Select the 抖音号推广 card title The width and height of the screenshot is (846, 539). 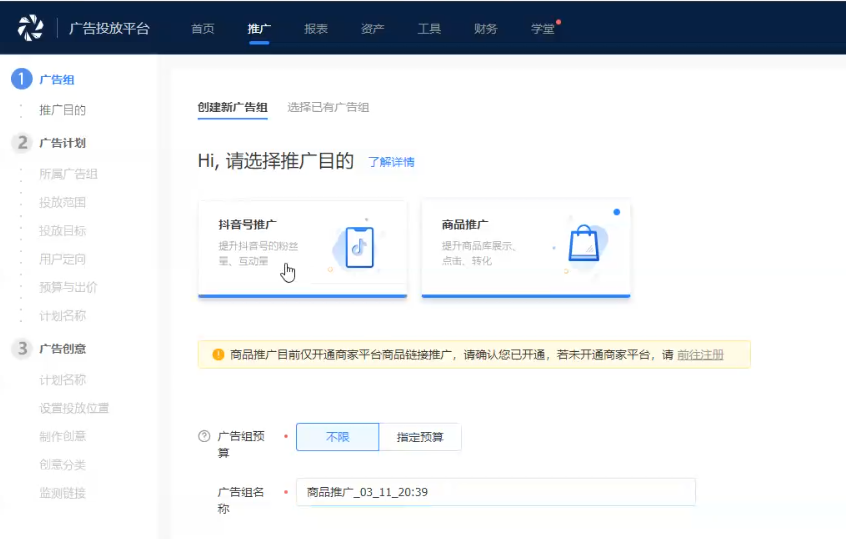pos(248,224)
